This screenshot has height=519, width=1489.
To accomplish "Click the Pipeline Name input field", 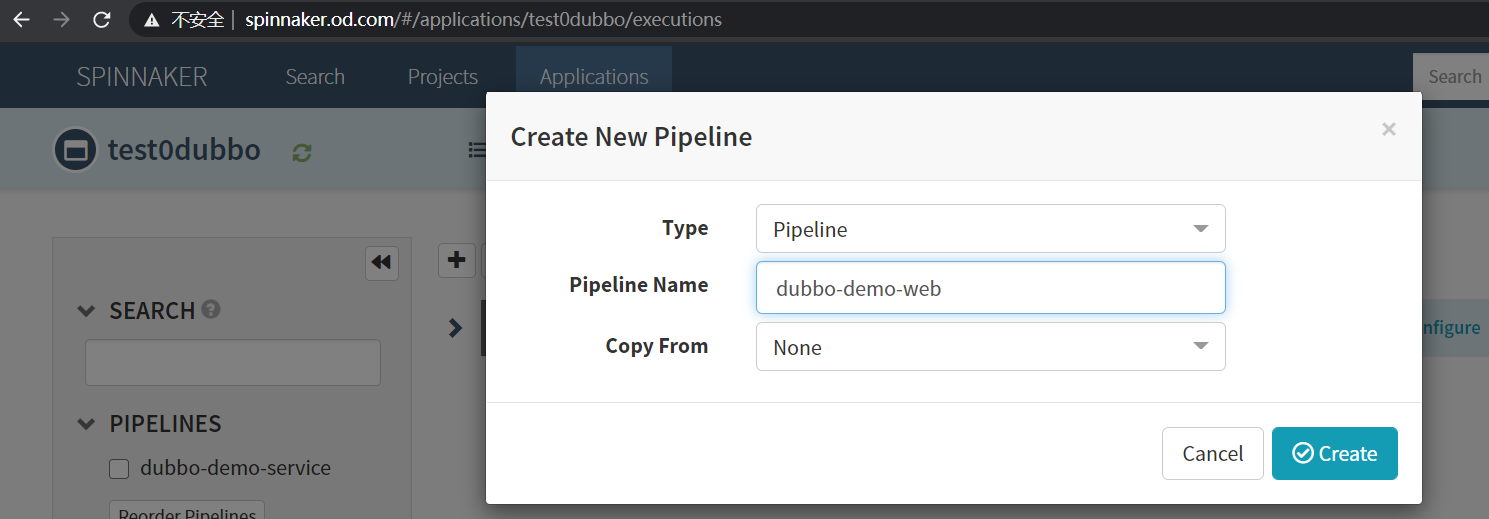I will coord(990,288).
